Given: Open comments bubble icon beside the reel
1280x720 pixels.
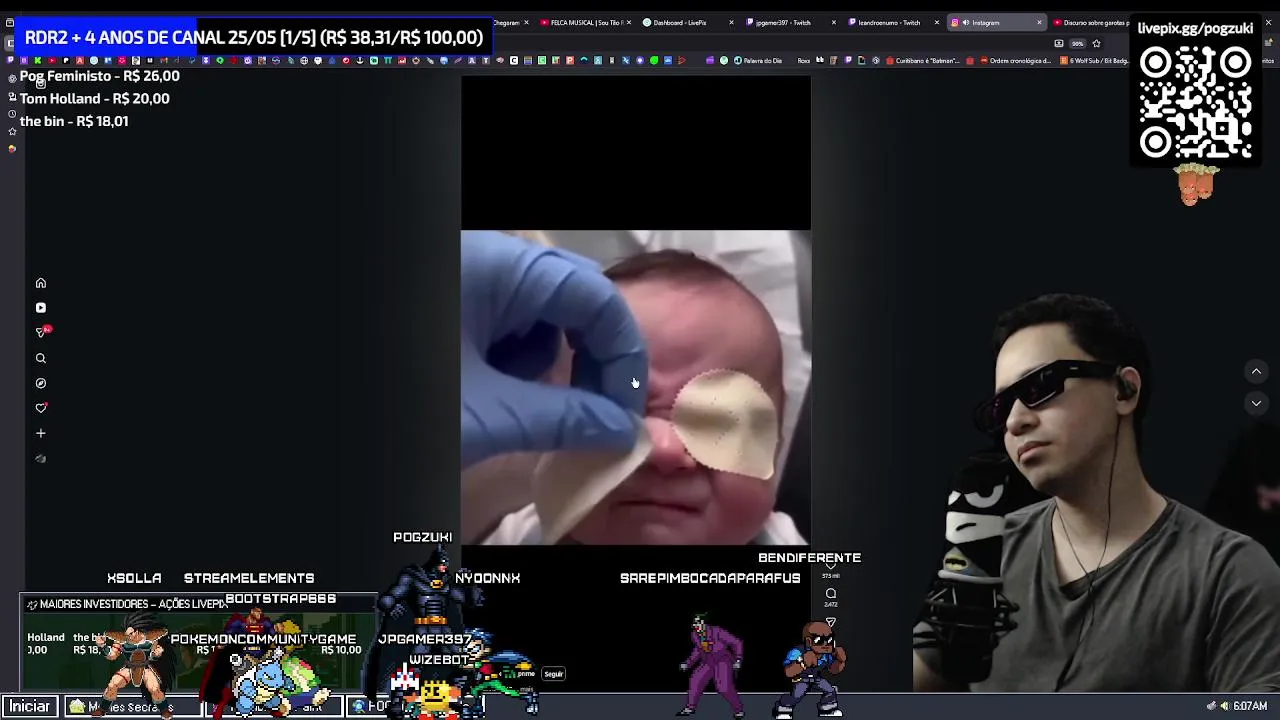Looking at the screenshot, I should (x=831, y=594).
